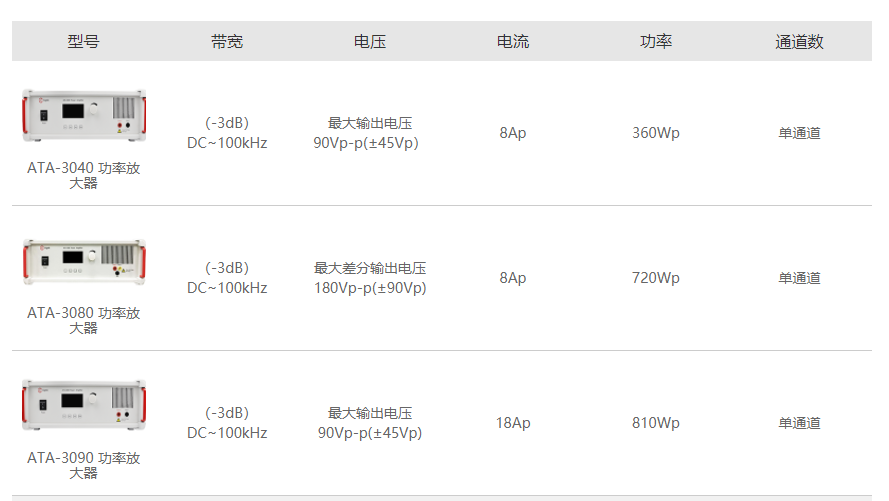Viewport: 889px width, 501px height.
Task: Select the 360Wp power cell
Action: pos(656,133)
